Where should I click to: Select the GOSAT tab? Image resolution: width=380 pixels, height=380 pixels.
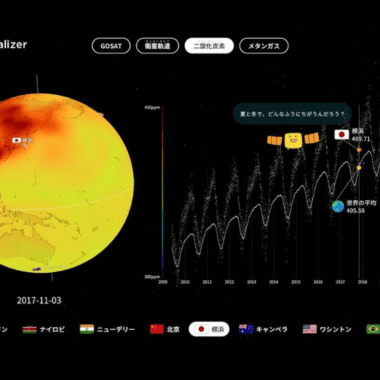coord(111,46)
